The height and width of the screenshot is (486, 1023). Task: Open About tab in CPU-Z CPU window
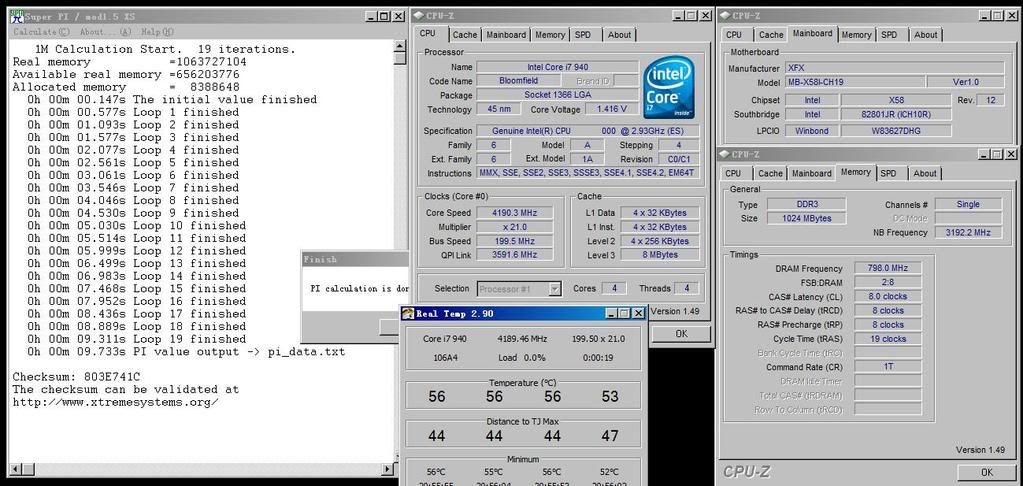tap(619, 35)
